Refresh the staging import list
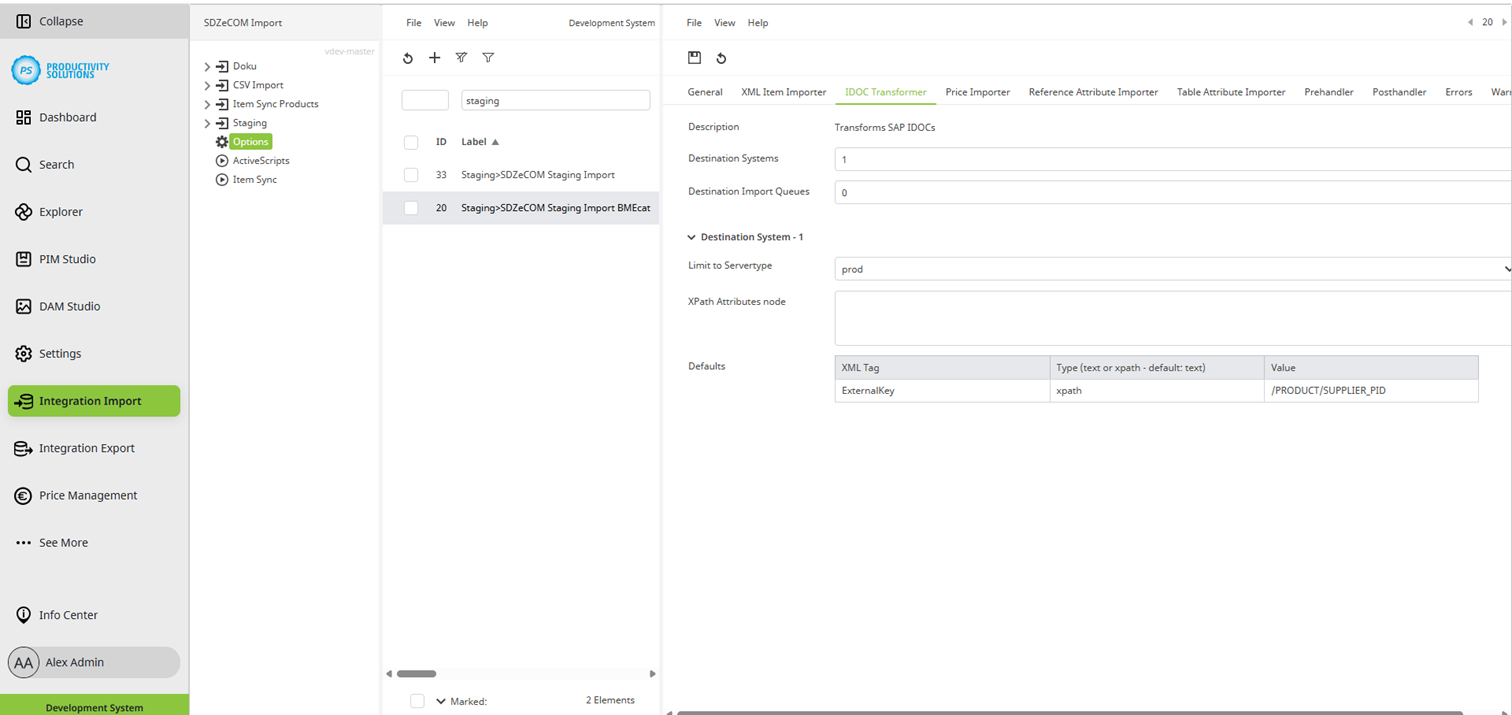This screenshot has width=1512, height=715. [x=408, y=57]
